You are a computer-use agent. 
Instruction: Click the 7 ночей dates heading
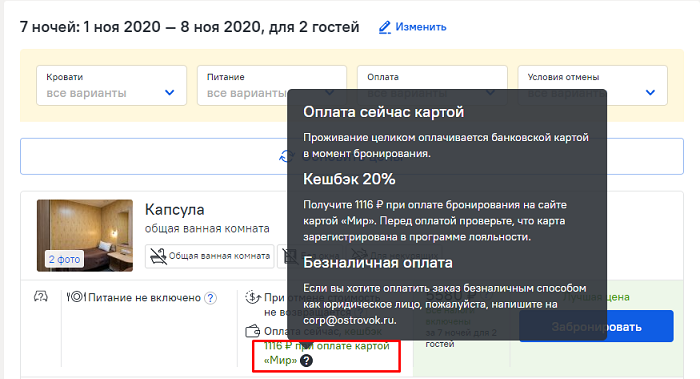pyautogui.click(x=189, y=27)
